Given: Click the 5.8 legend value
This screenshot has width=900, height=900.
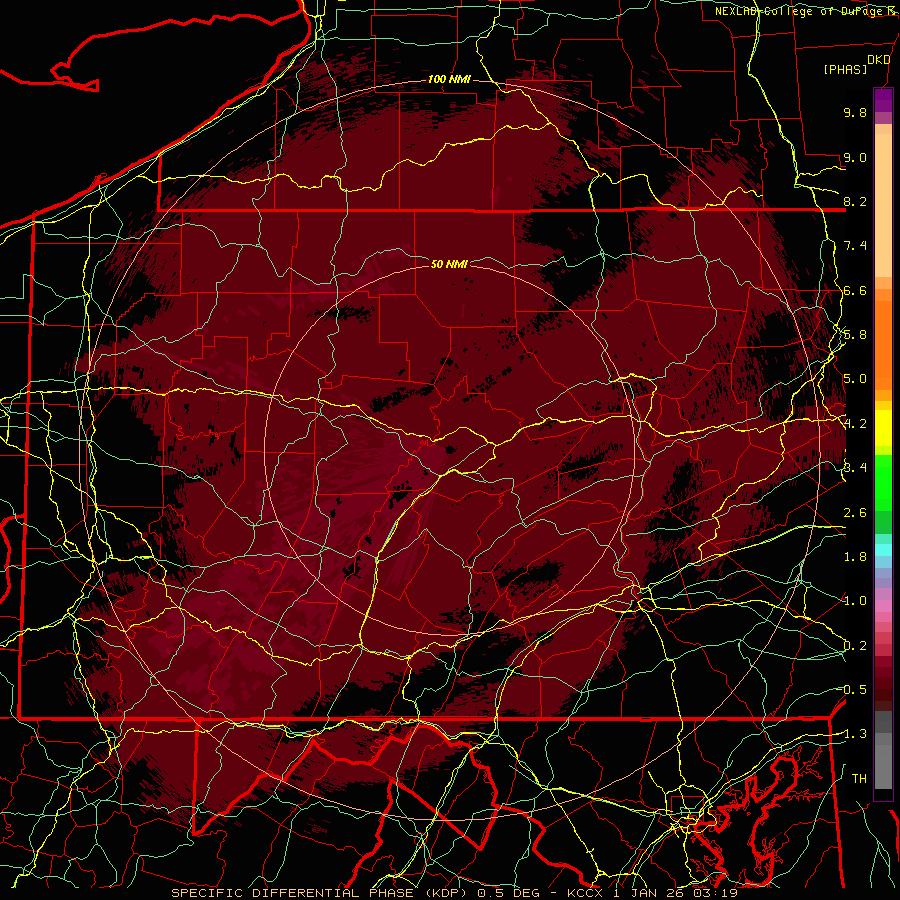Looking at the screenshot, I should tap(855, 335).
